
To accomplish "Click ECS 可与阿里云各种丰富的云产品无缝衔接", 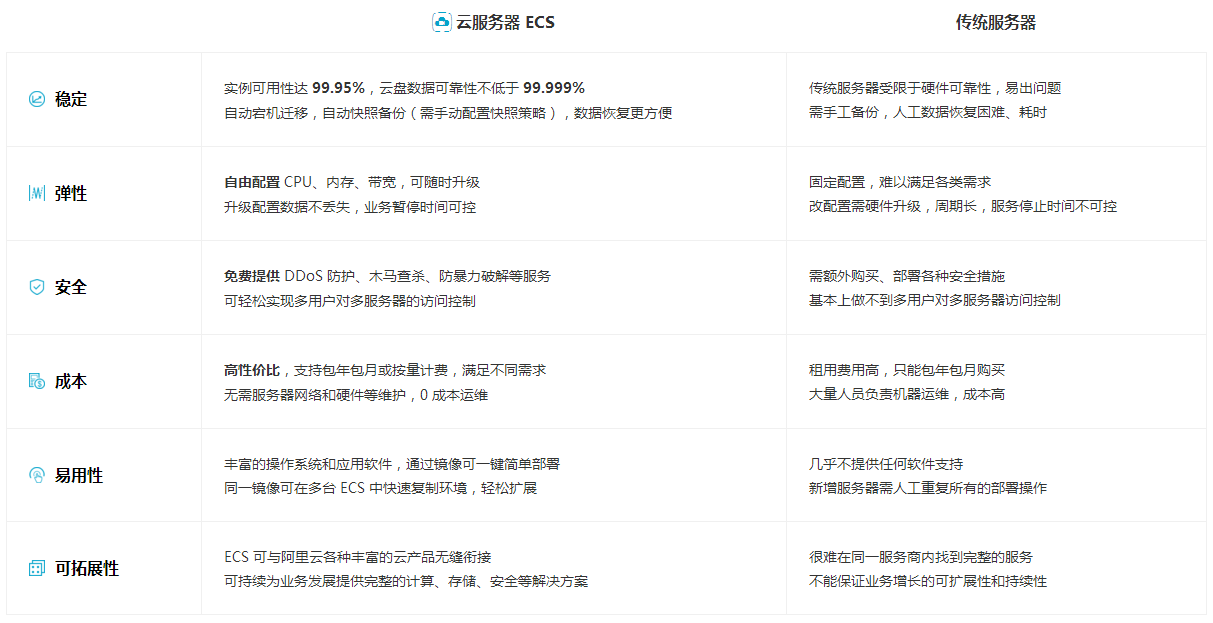I will point(358,557).
